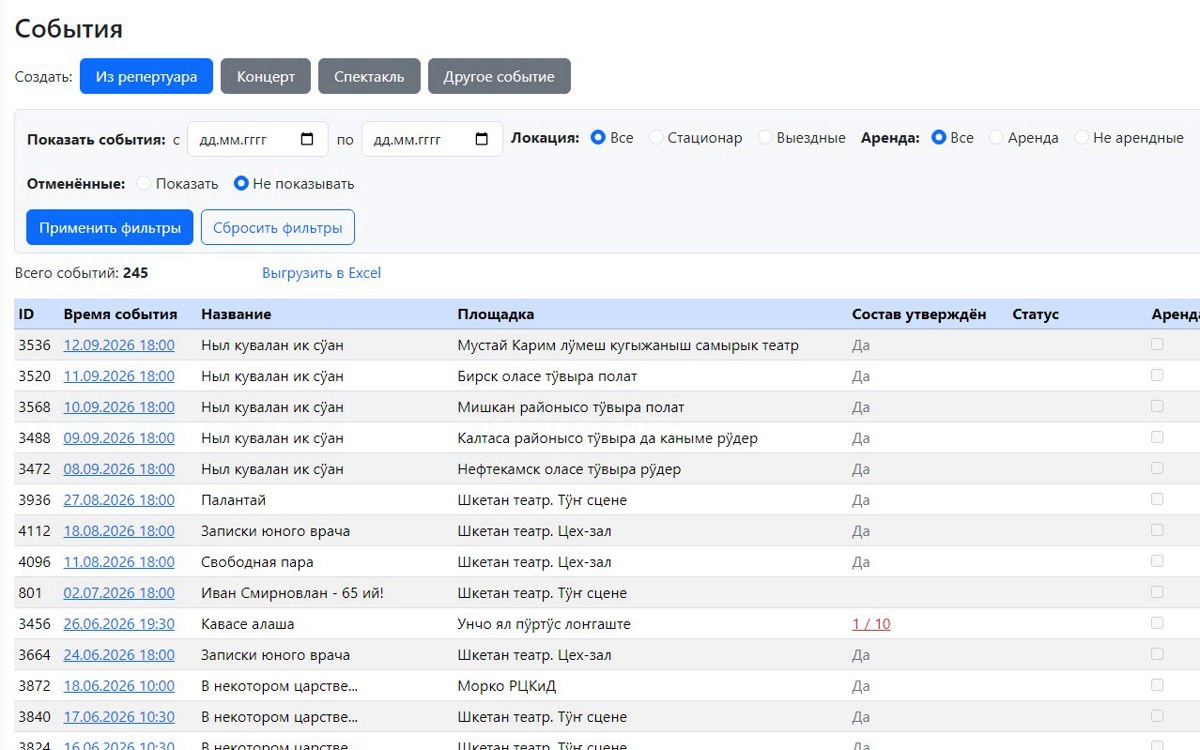Open event dated 12.09.2026 18:00
This screenshot has width=1200, height=750.
click(119, 345)
